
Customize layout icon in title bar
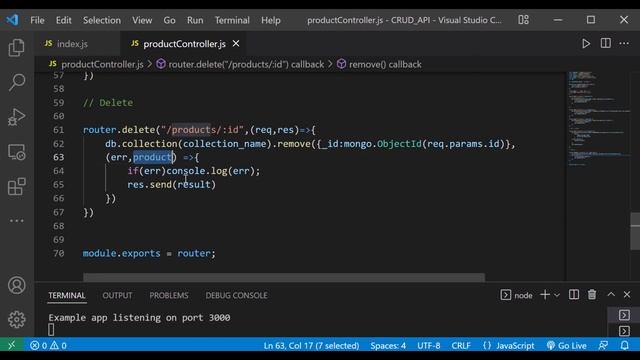point(523,20)
